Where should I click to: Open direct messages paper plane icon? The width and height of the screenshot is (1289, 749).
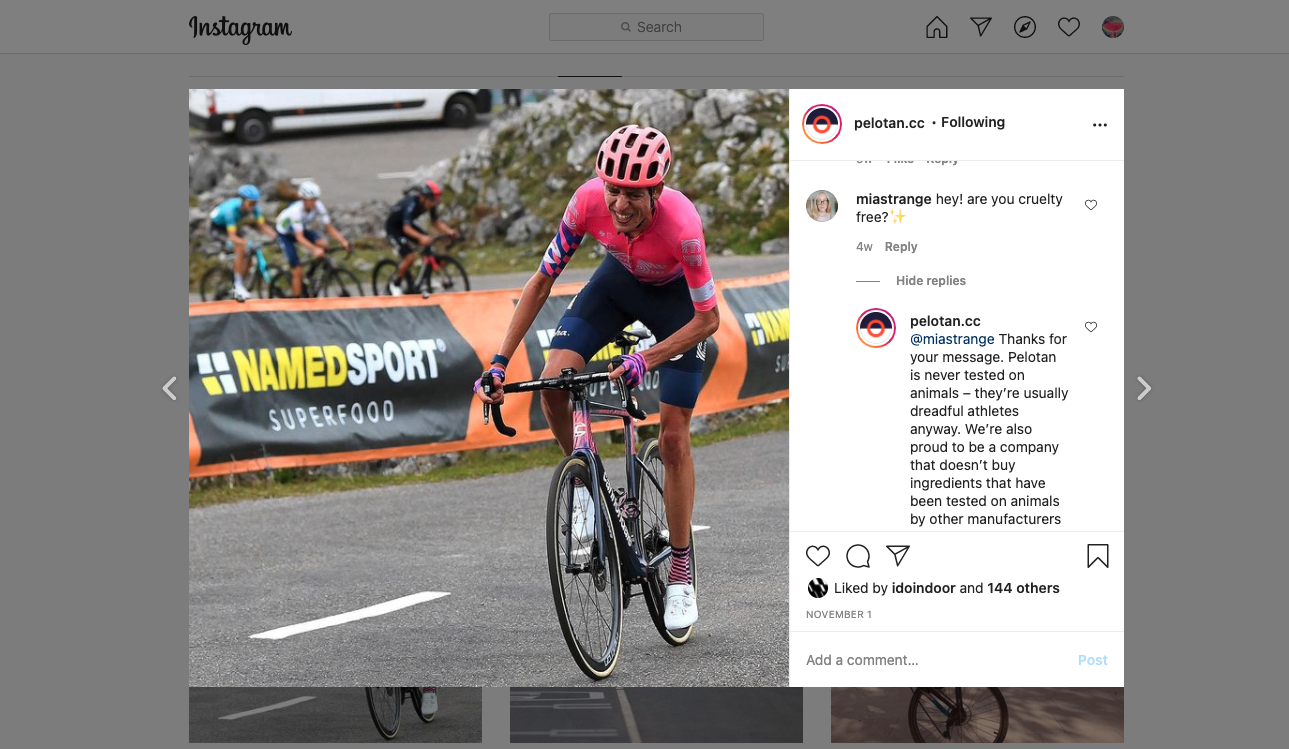click(981, 27)
